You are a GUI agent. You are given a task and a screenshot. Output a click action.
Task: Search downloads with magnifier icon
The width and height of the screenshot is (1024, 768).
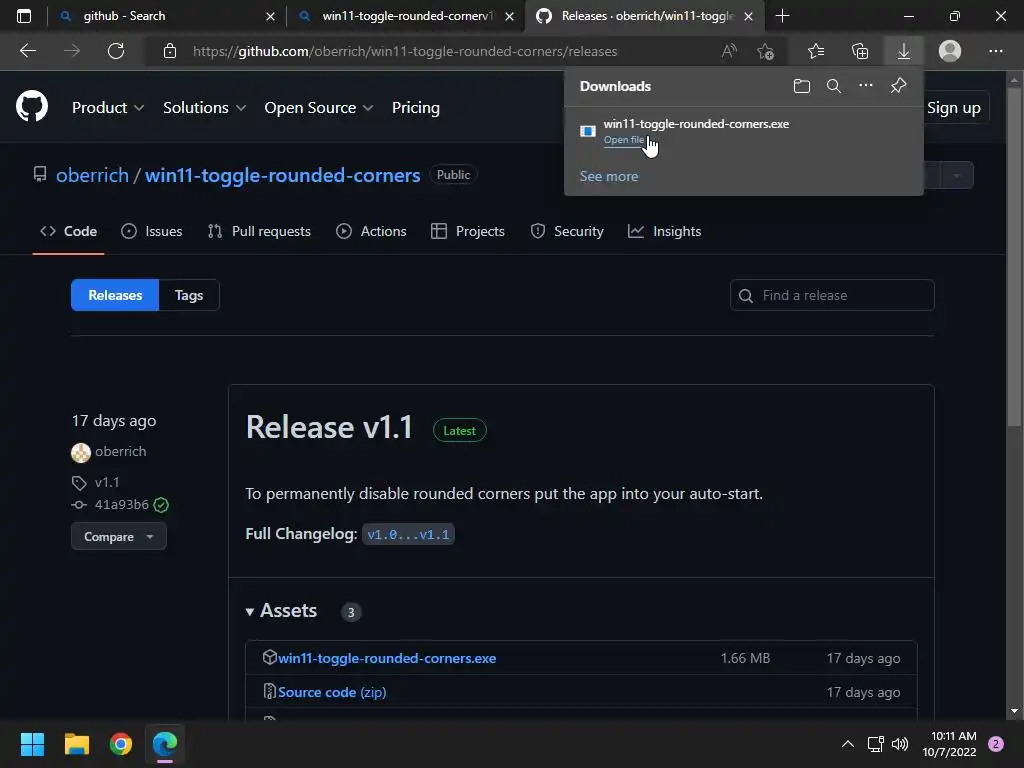833,86
